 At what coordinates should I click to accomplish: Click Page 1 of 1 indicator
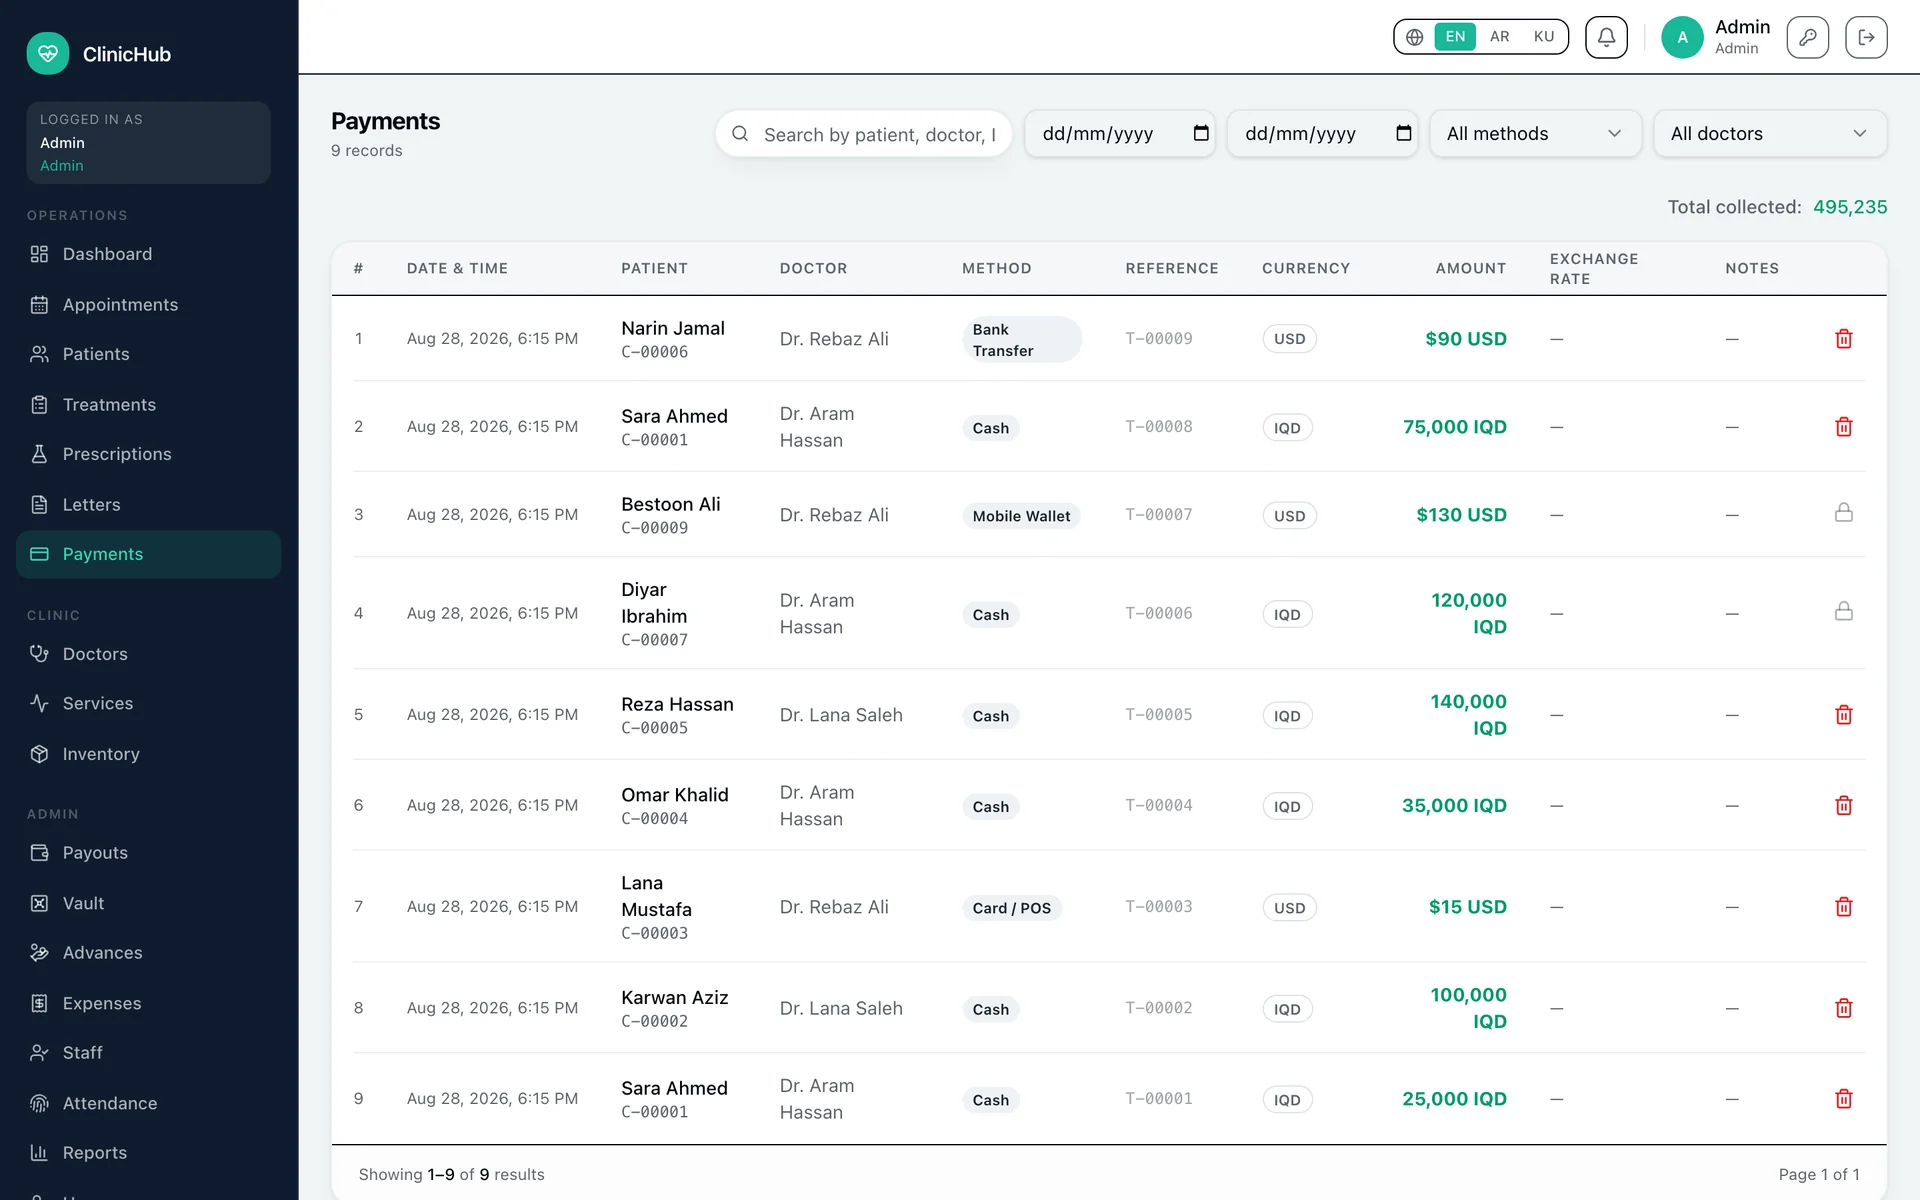click(1819, 1174)
